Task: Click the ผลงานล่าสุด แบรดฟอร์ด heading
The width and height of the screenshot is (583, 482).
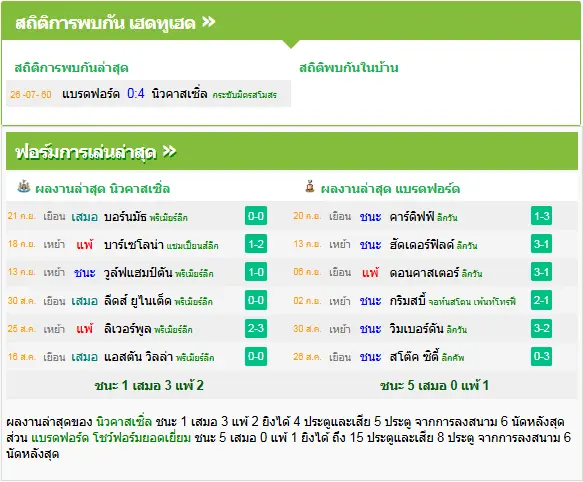Action: [x=390, y=189]
